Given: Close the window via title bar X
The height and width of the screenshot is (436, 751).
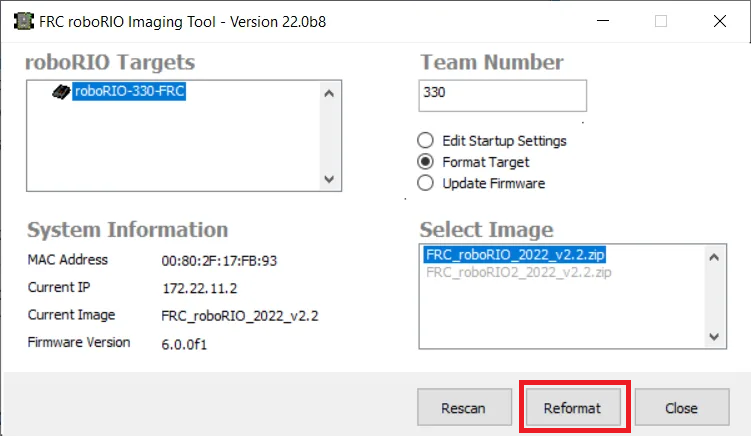Looking at the screenshot, I should (x=720, y=21).
